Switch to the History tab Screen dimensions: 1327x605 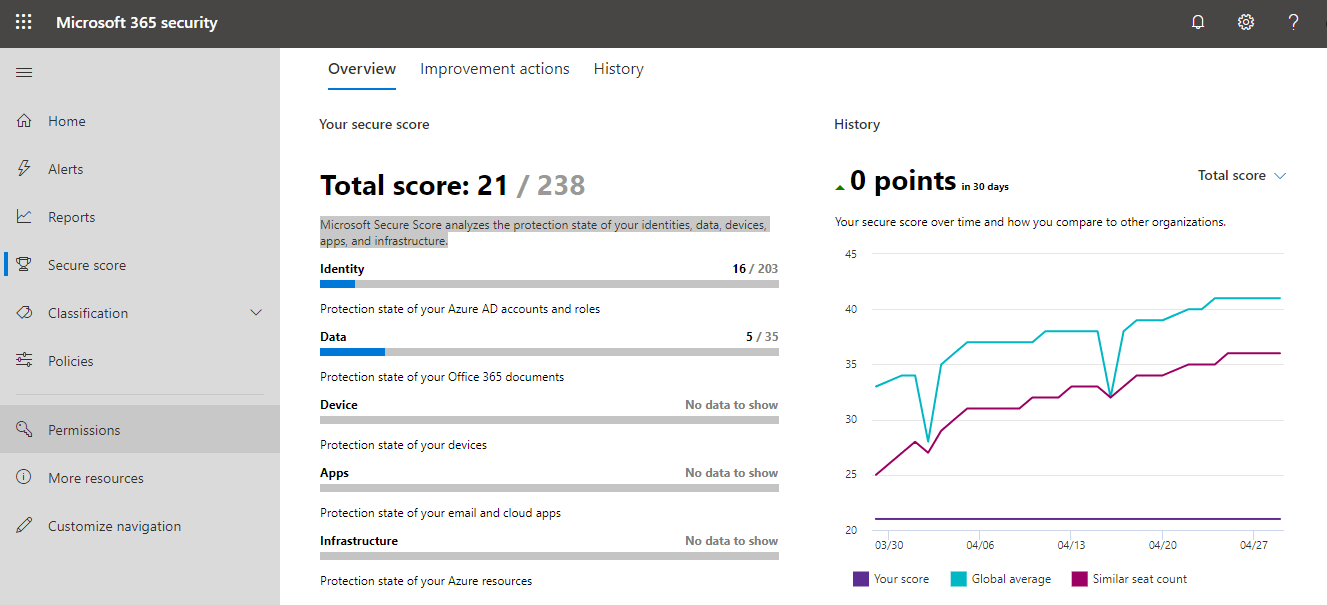pyautogui.click(x=619, y=69)
